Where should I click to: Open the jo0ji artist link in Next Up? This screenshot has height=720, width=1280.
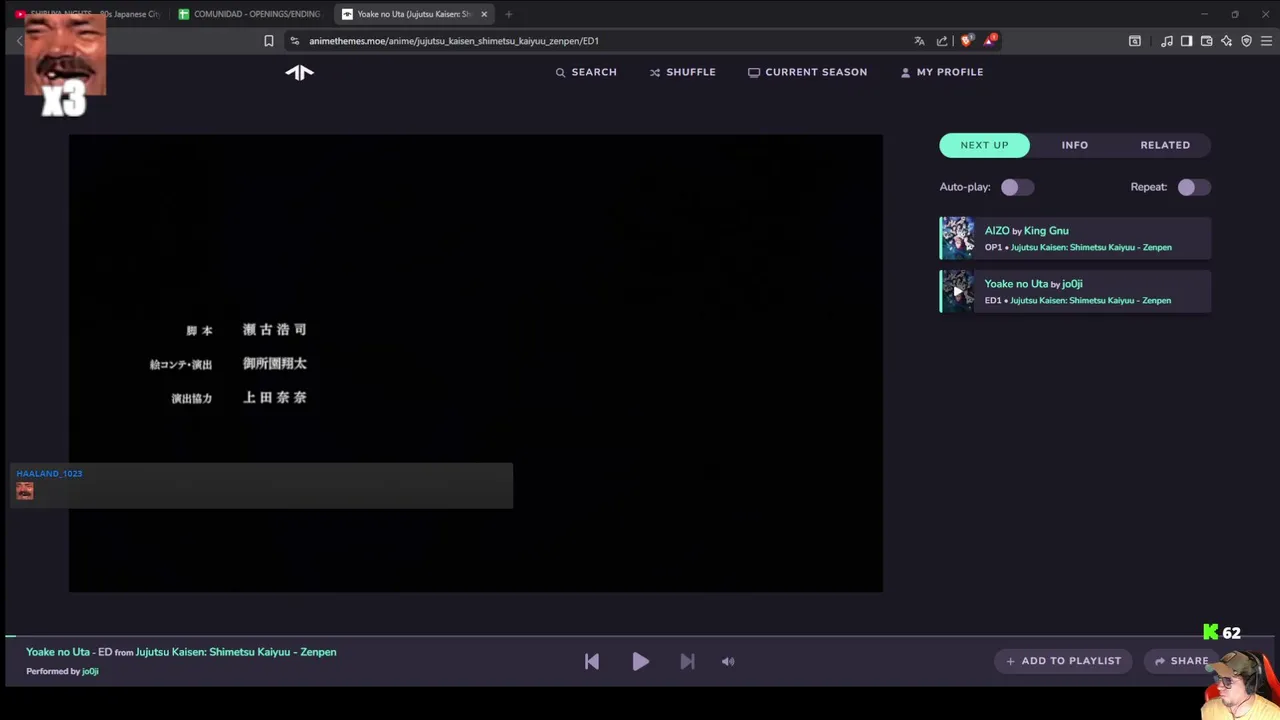(x=1072, y=284)
